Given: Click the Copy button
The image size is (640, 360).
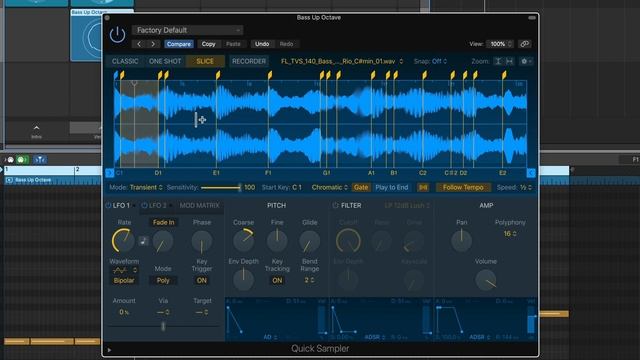Looking at the screenshot, I should pyautogui.click(x=209, y=44).
